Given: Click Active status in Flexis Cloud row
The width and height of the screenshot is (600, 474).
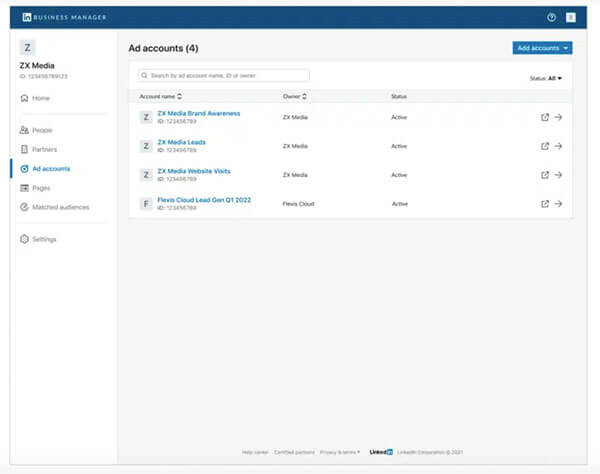Looking at the screenshot, I should pyautogui.click(x=400, y=204).
